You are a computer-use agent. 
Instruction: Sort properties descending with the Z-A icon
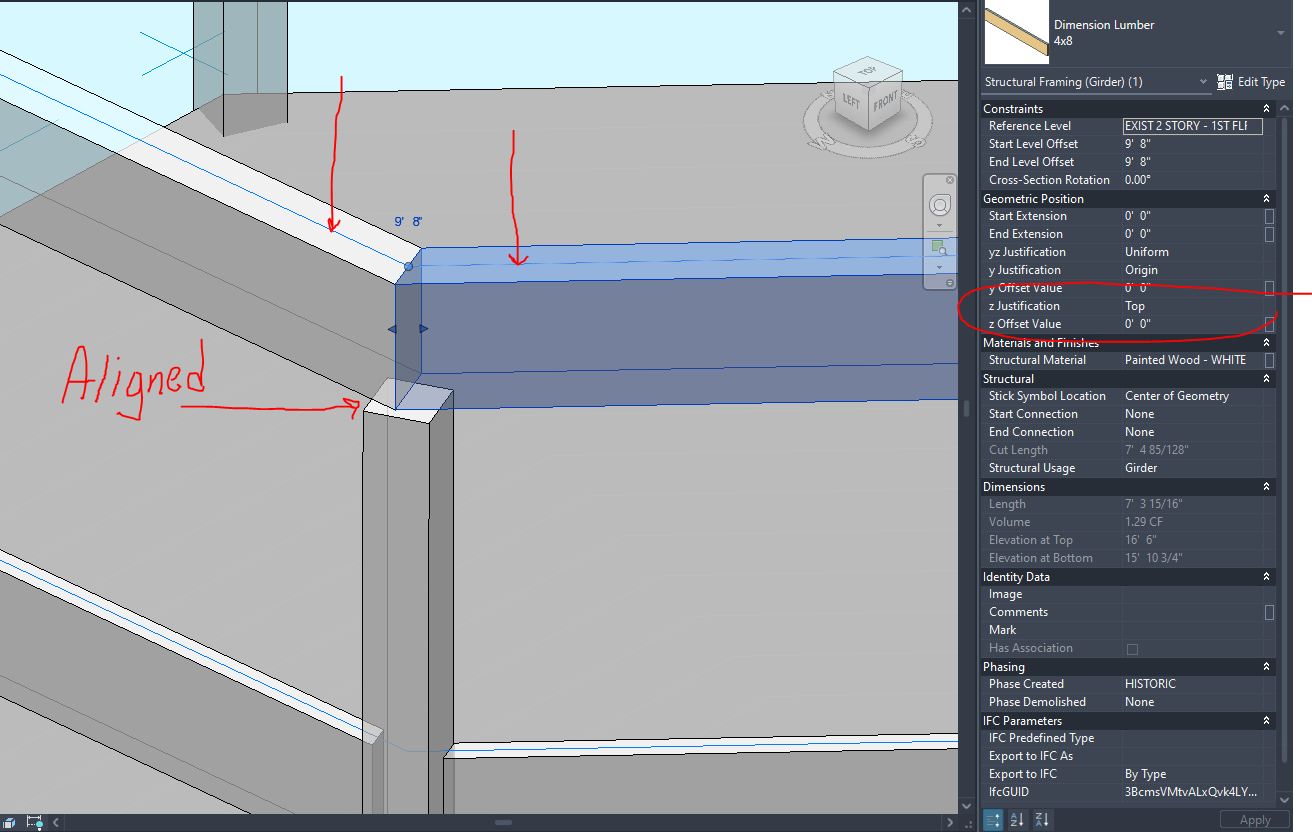pos(1041,819)
